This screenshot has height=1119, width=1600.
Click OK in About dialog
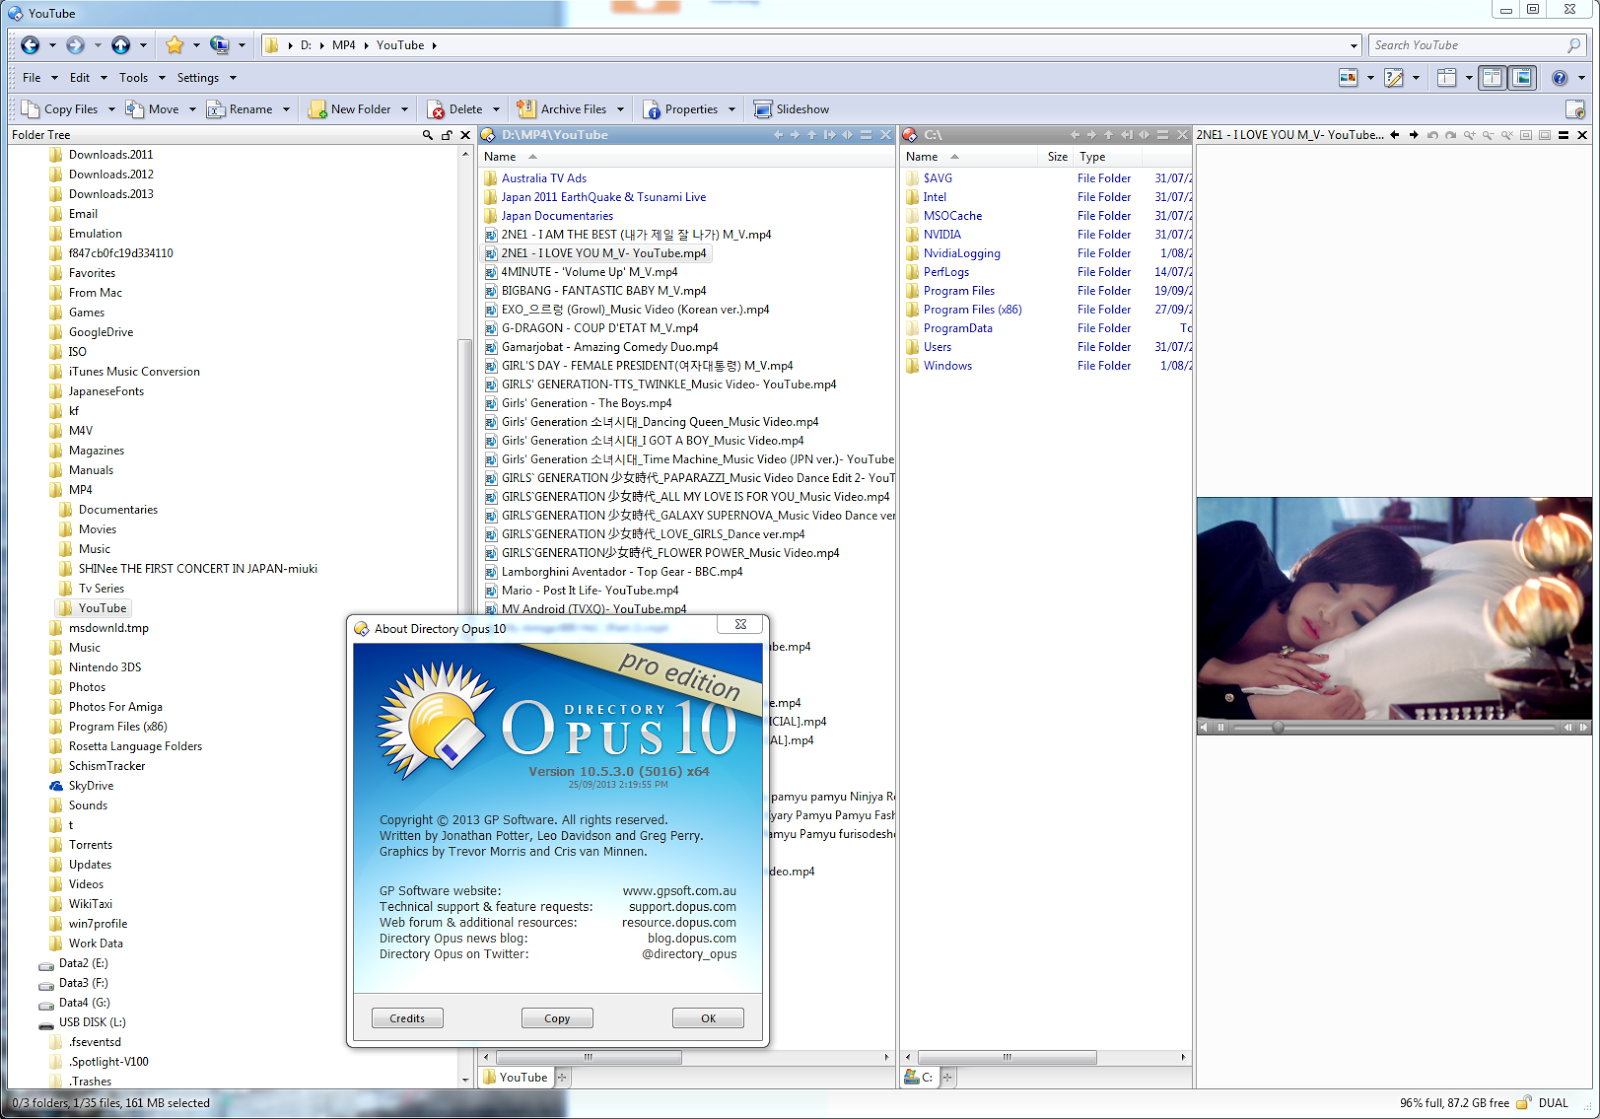(x=708, y=1018)
